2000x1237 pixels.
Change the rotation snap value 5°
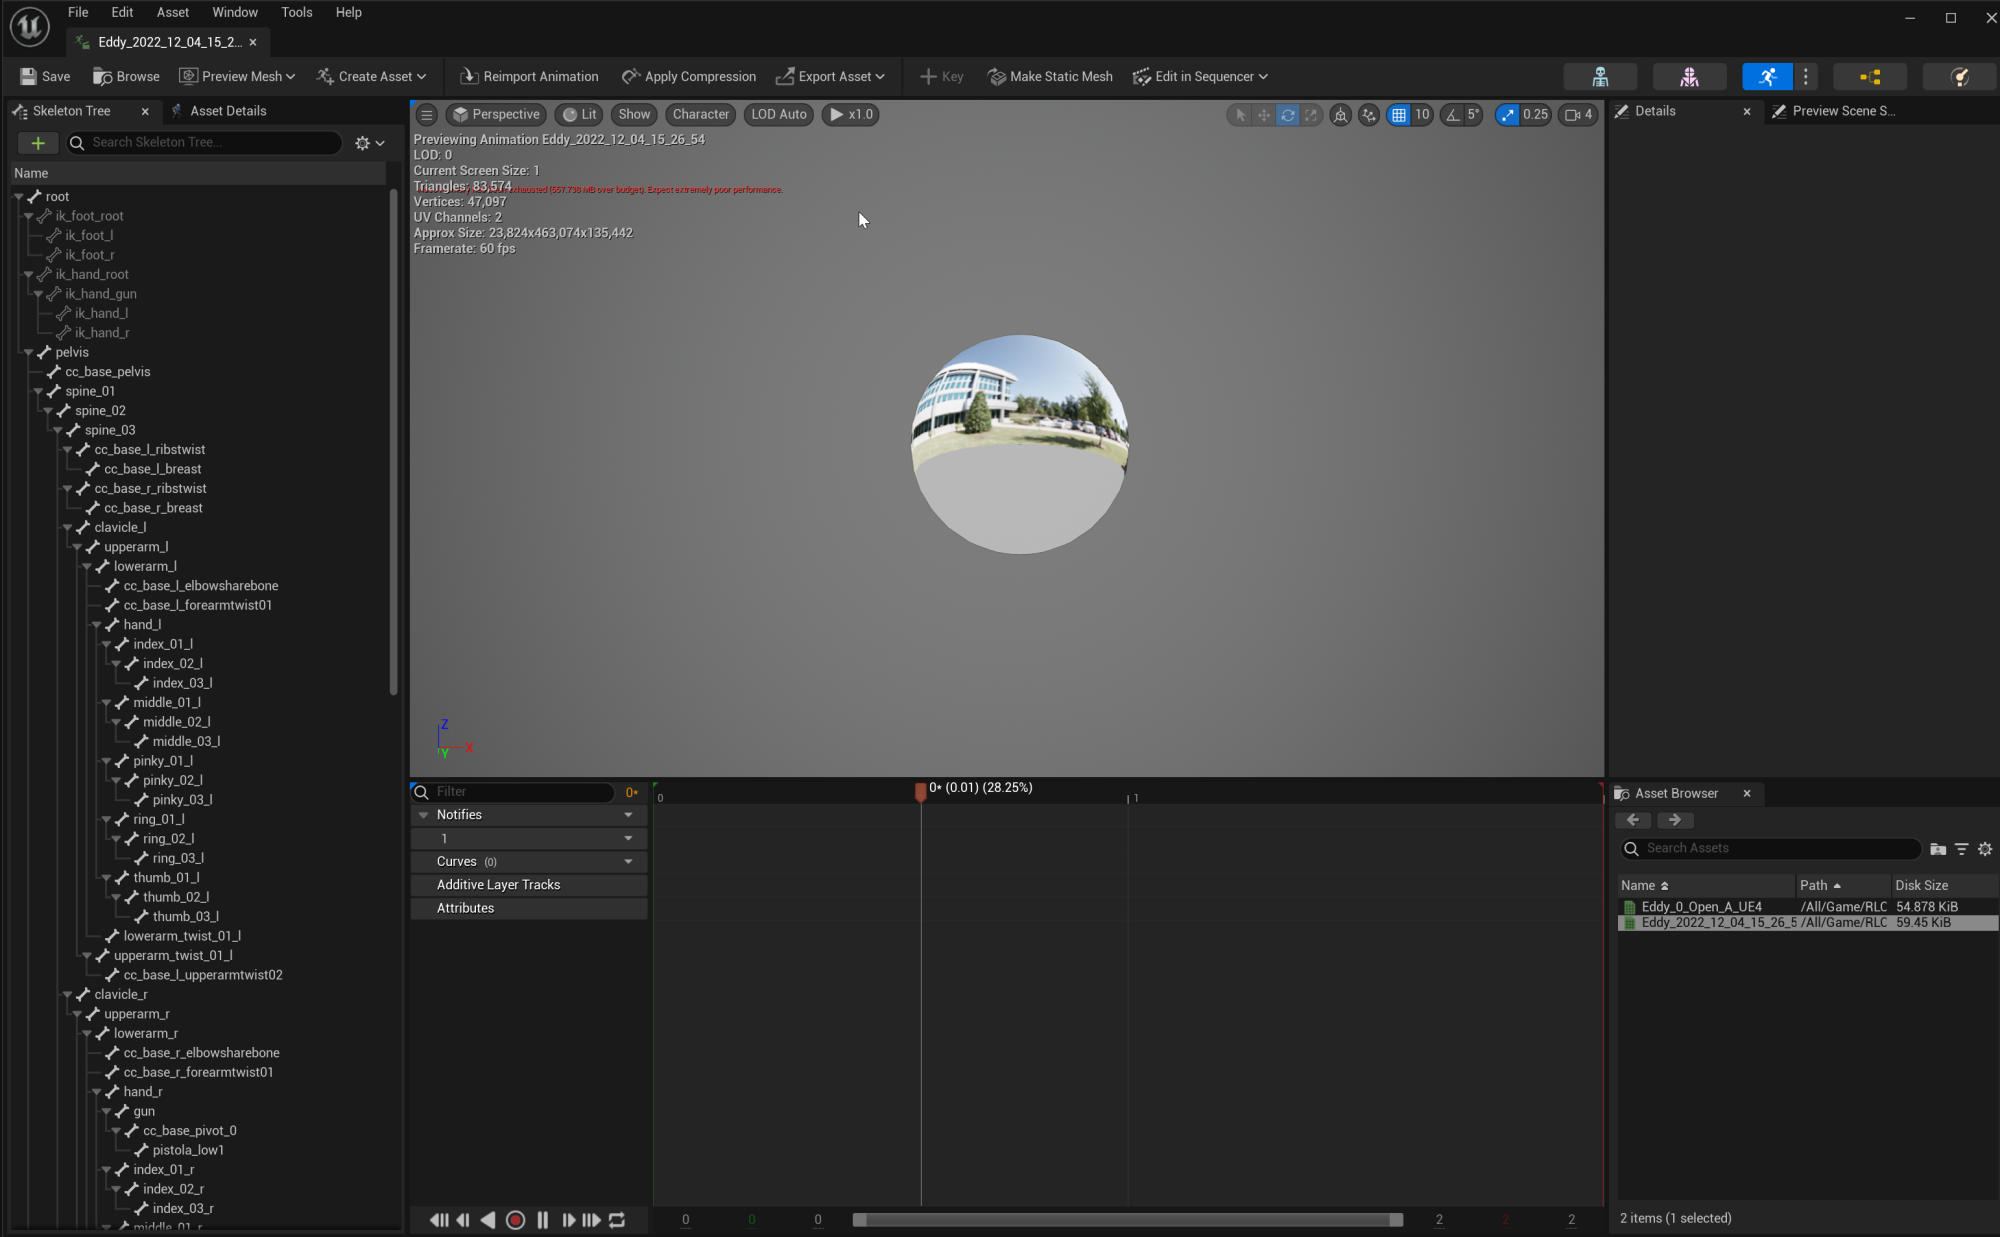(x=1474, y=115)
